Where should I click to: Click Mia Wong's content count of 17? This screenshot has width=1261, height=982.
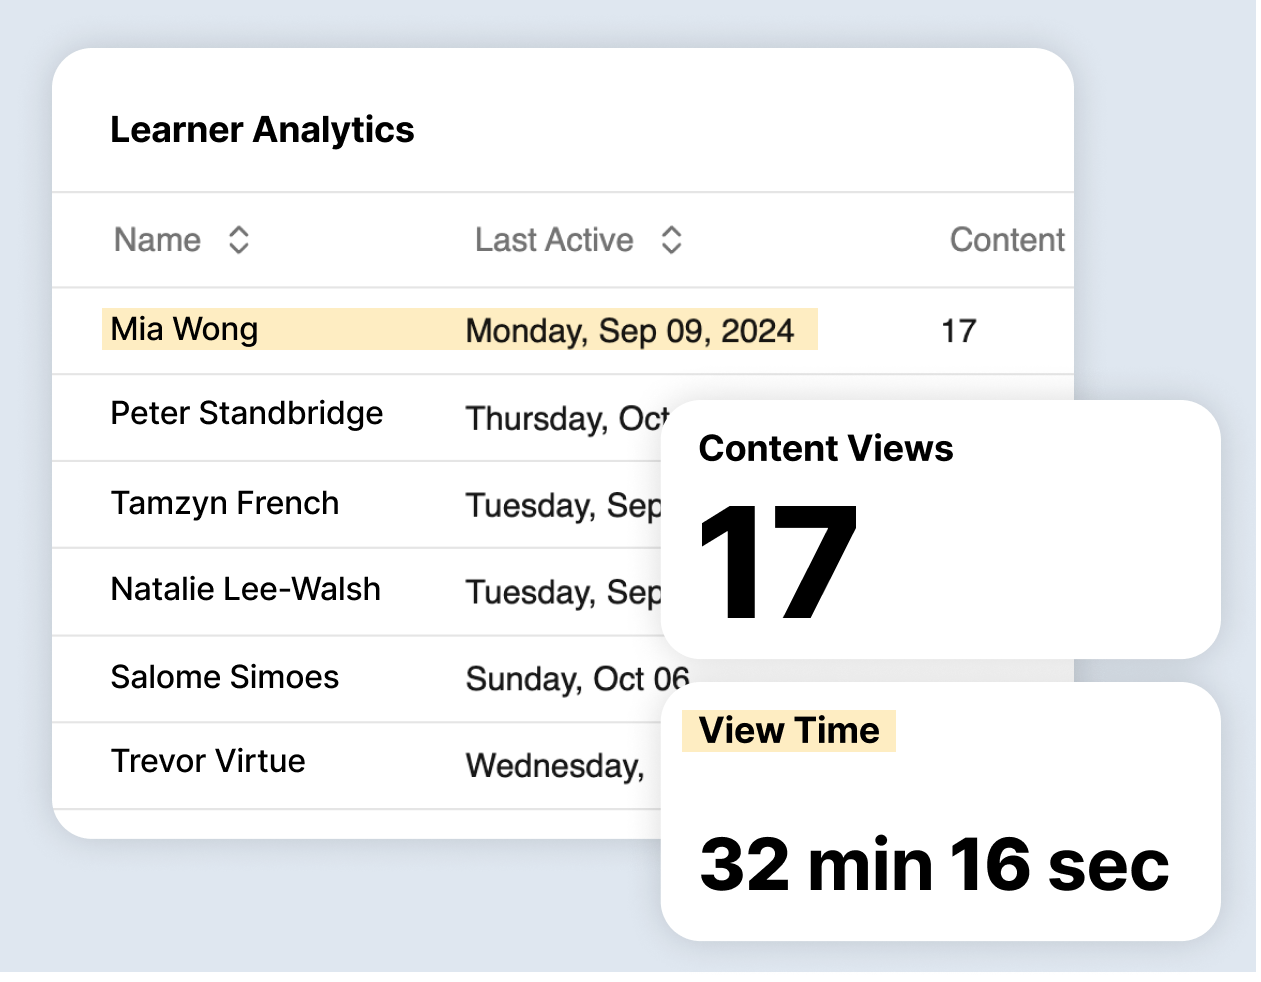[x=958, y=331]
